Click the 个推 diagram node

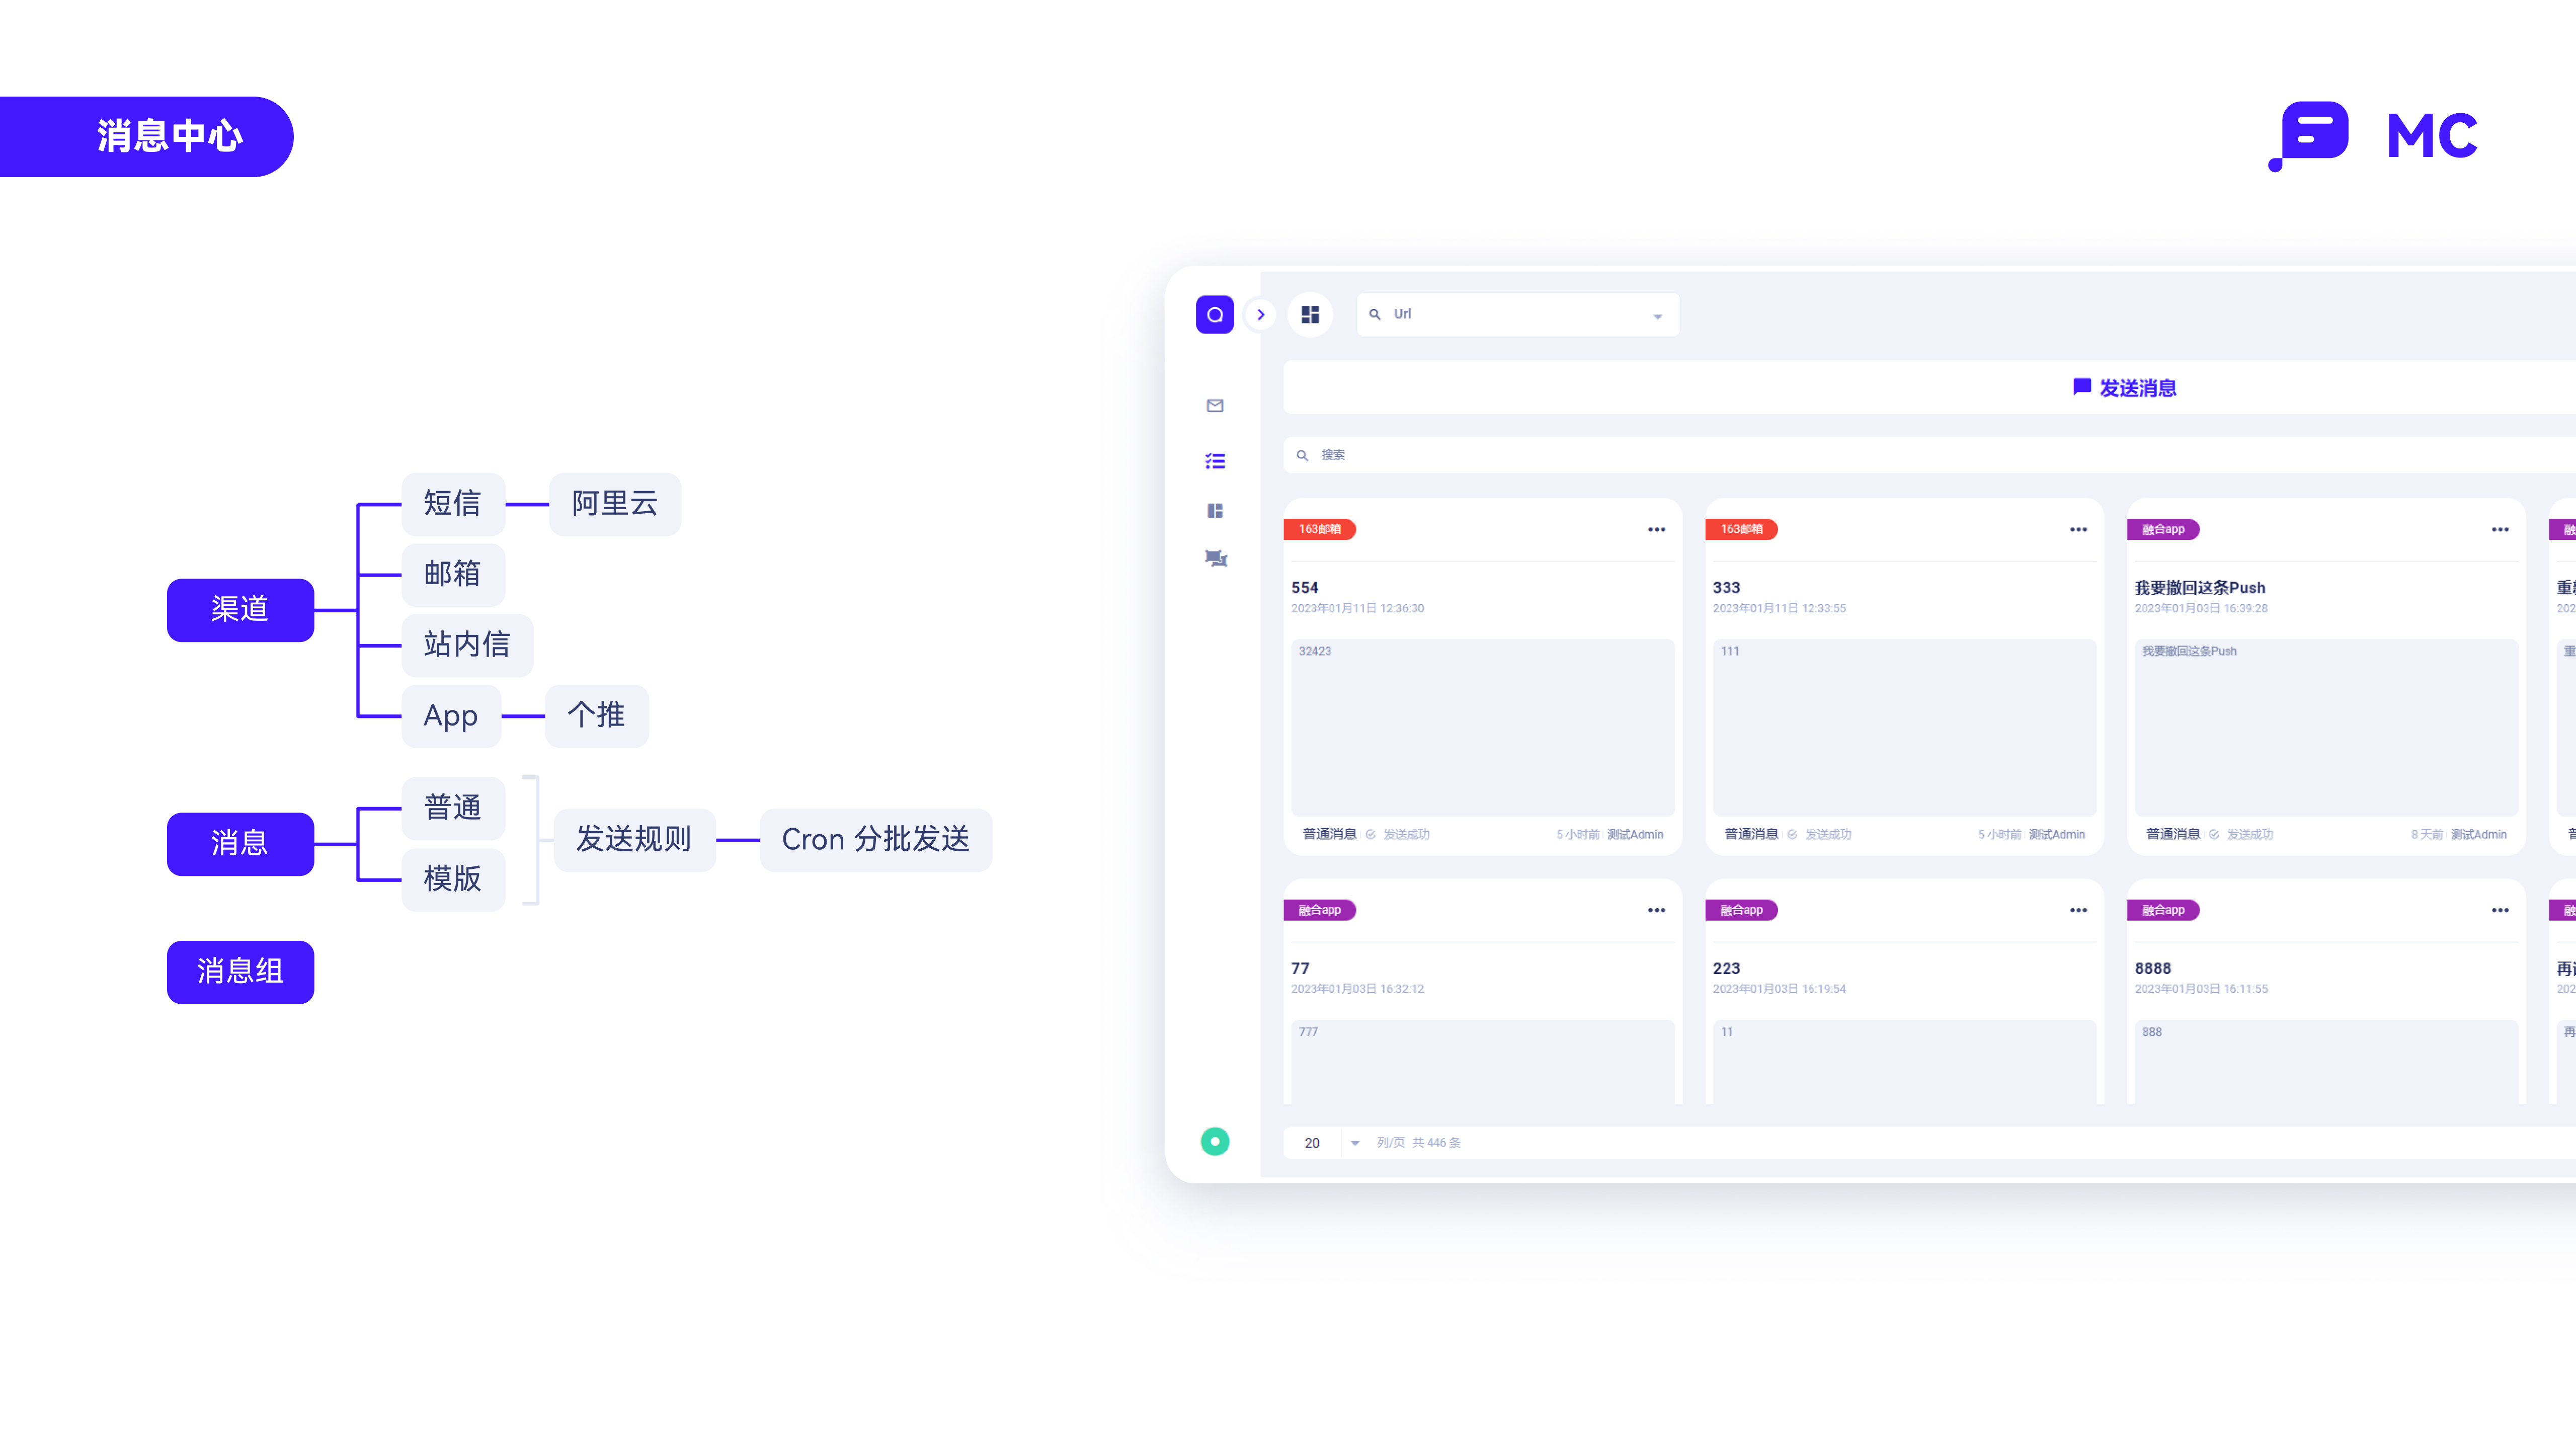click(596, 715)
